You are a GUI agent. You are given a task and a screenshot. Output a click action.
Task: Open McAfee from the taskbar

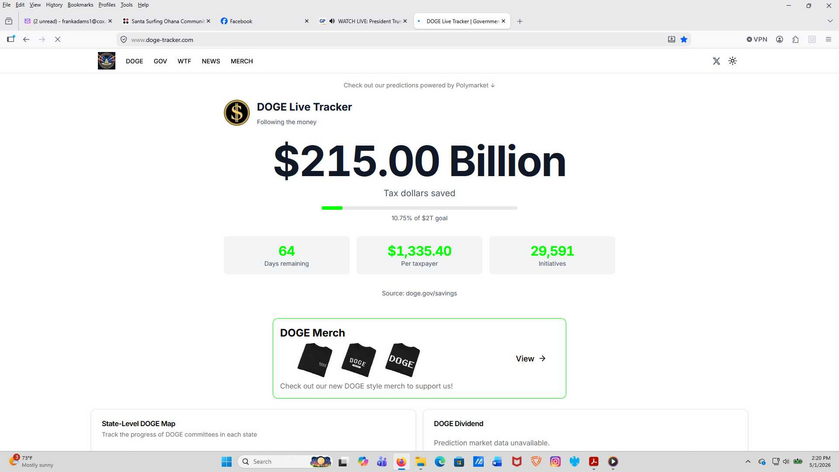(x=516, y=461)
